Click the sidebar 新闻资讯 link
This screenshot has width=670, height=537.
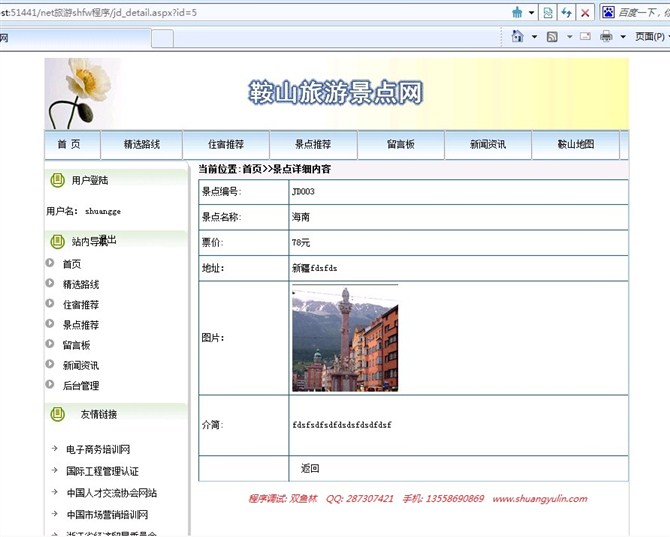pos(81,366)
